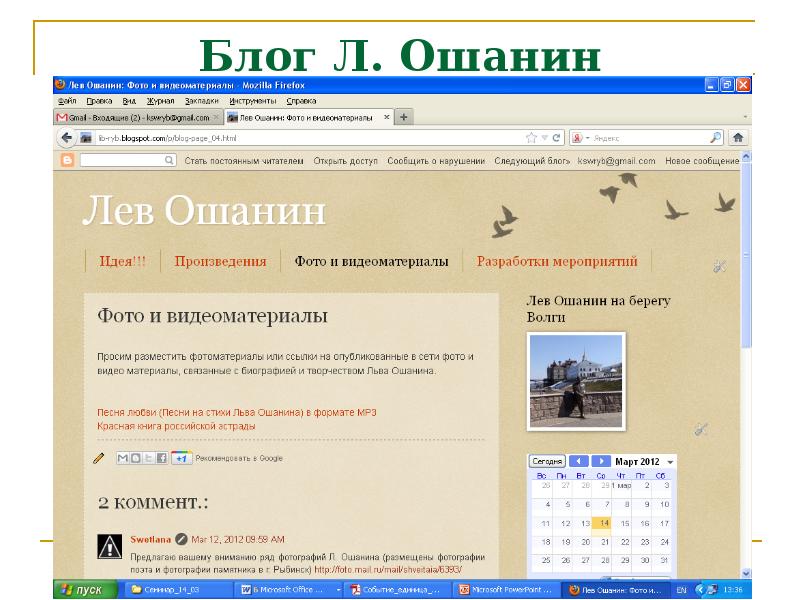
Task: Open new tab with the plus button
Action: 405,117
